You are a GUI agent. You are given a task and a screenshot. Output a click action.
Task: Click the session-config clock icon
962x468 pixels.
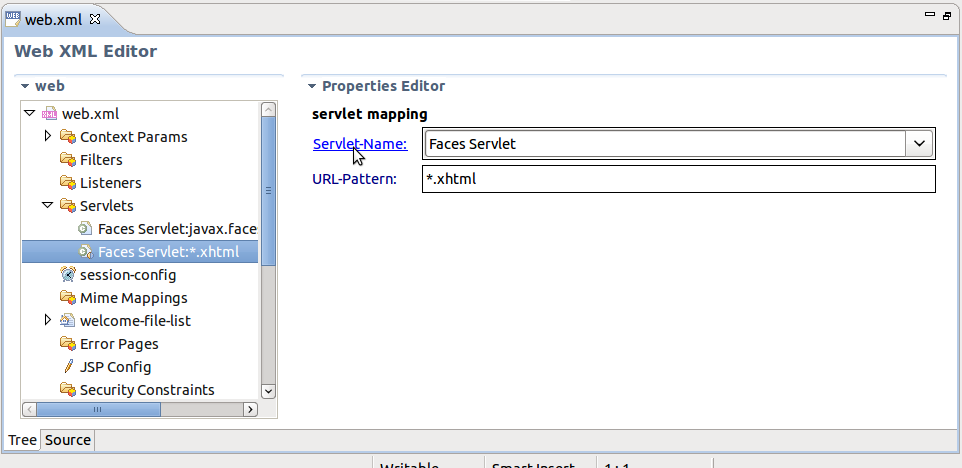click(x=67, y=274)
